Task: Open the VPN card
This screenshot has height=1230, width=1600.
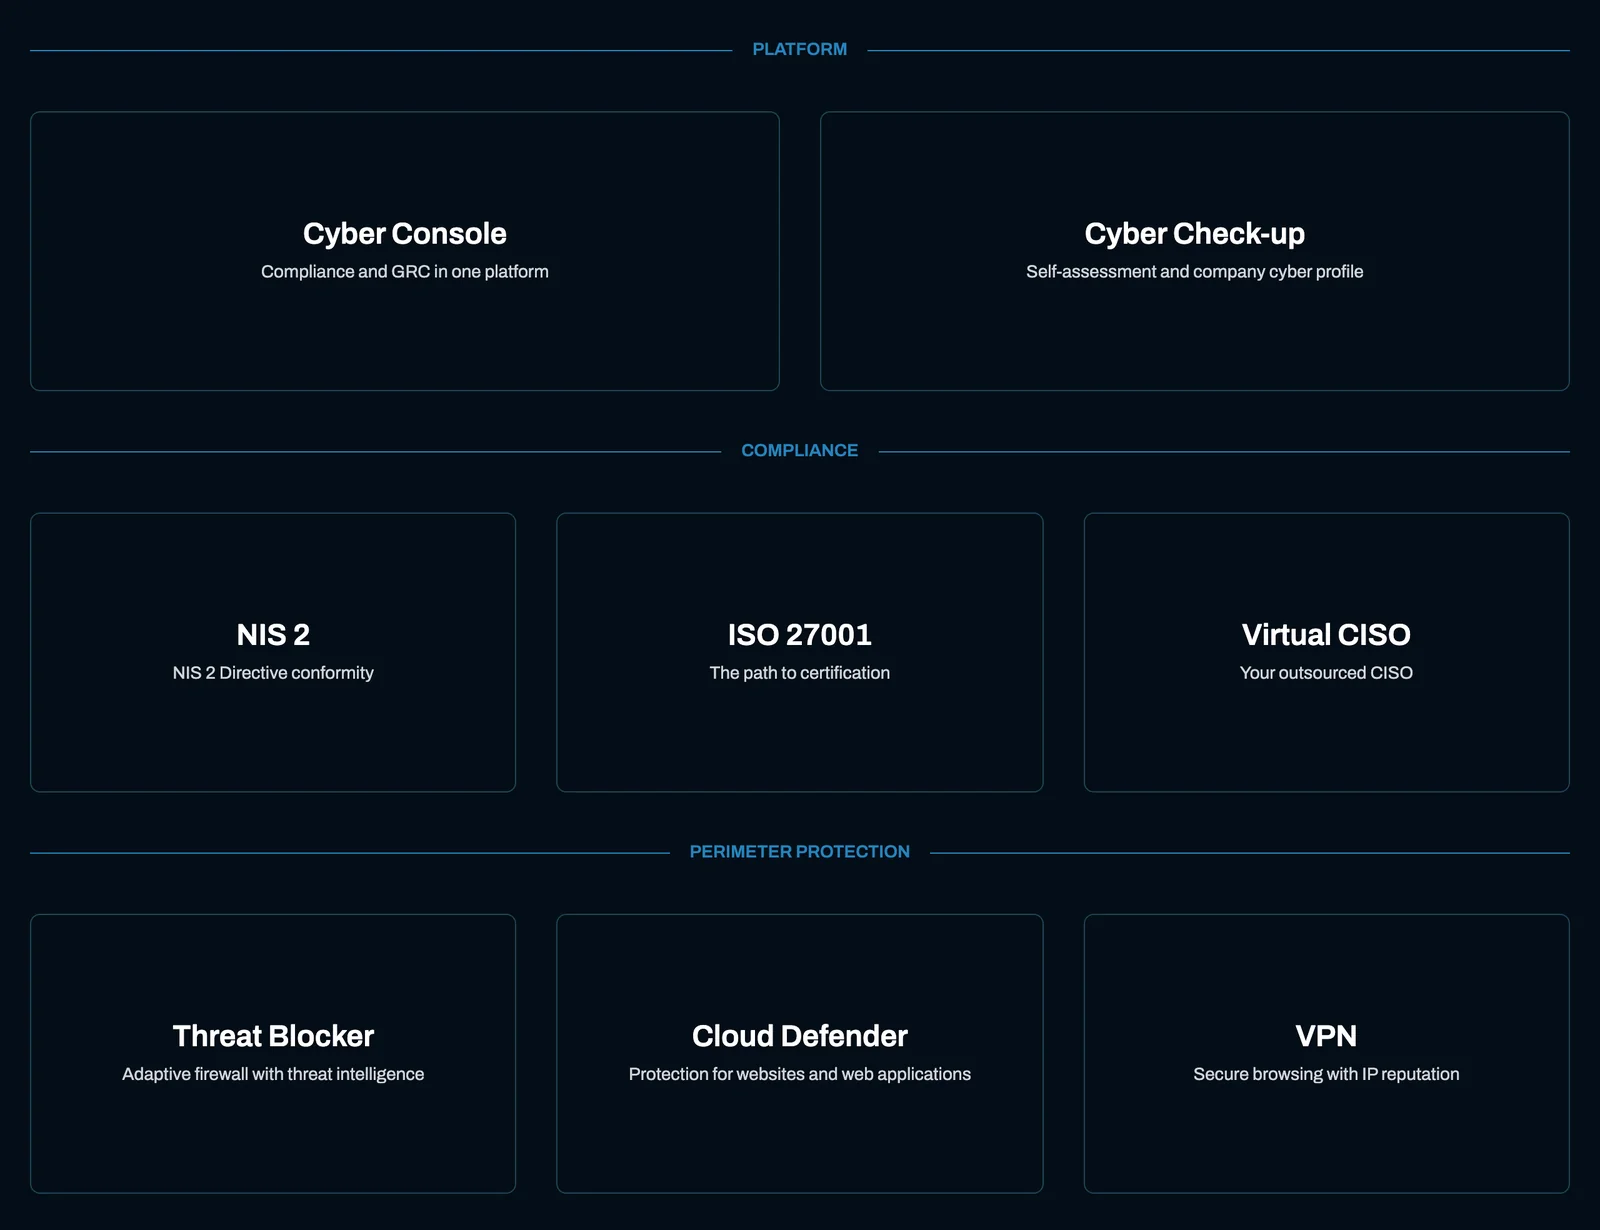Action: (x=1327, y=1053)
